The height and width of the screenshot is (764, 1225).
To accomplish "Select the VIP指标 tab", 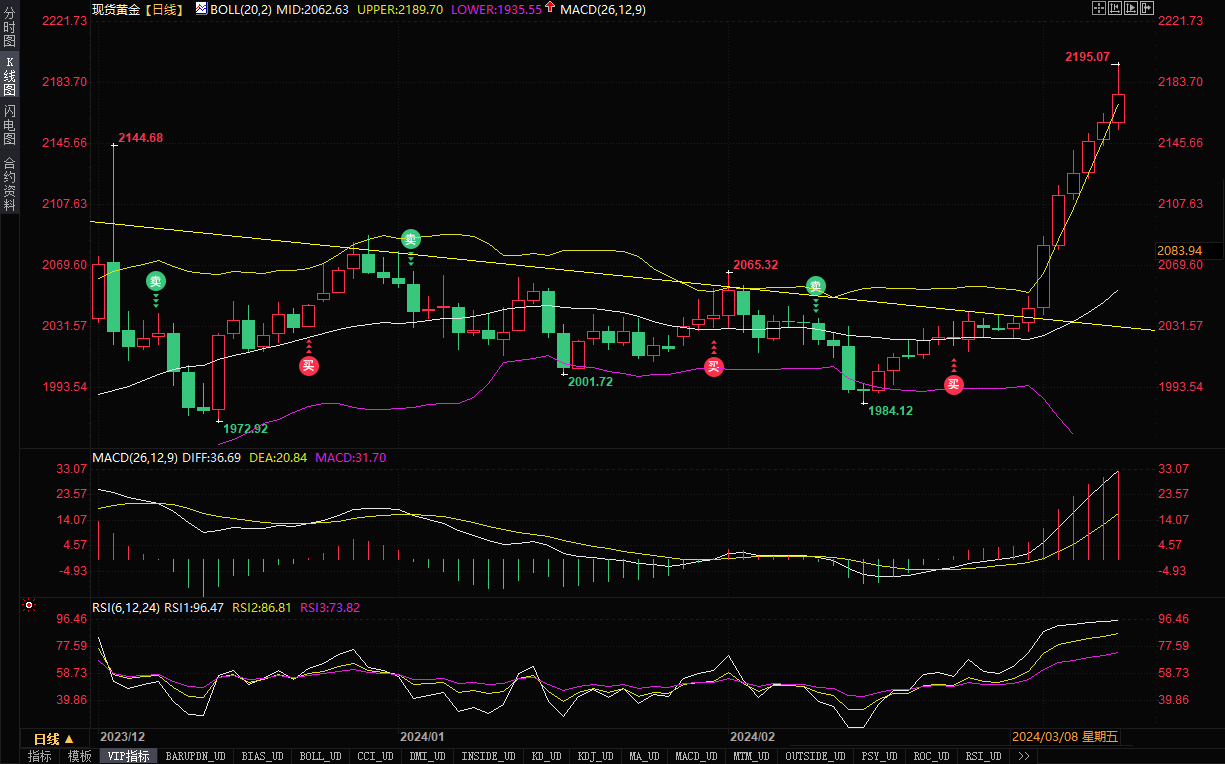I will tap(128, 757).
